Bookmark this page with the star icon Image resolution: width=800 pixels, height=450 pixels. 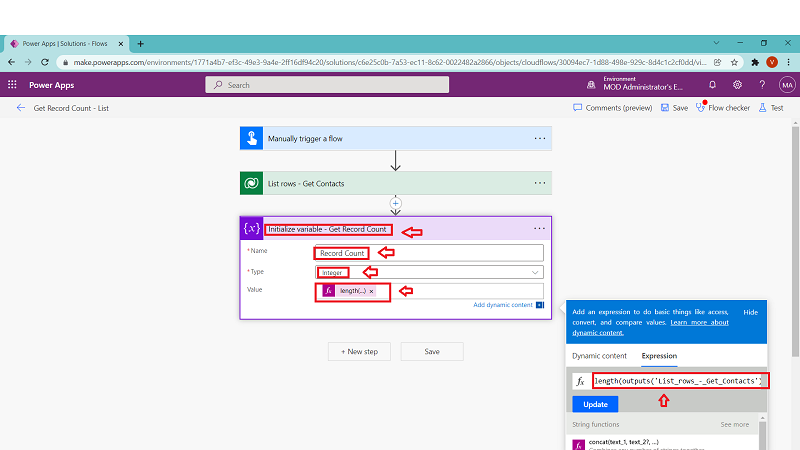(x=734, y=62)
